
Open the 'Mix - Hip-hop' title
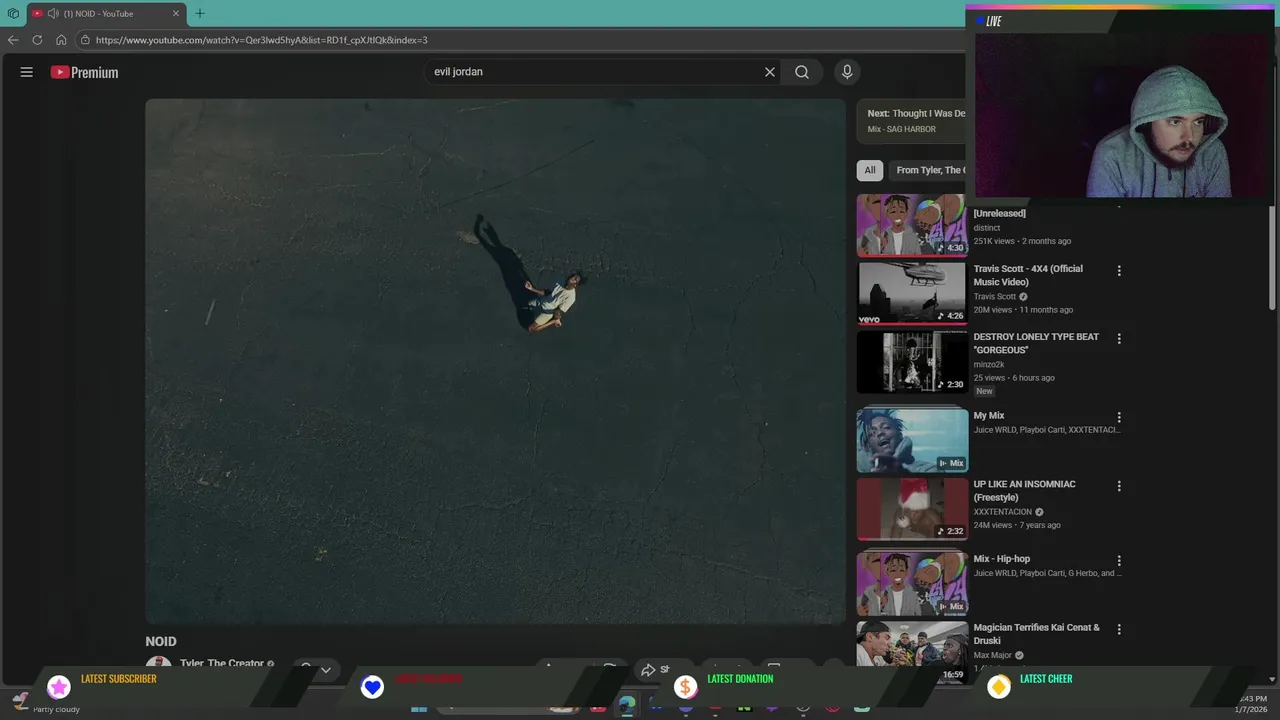(x=1001, y=559)
